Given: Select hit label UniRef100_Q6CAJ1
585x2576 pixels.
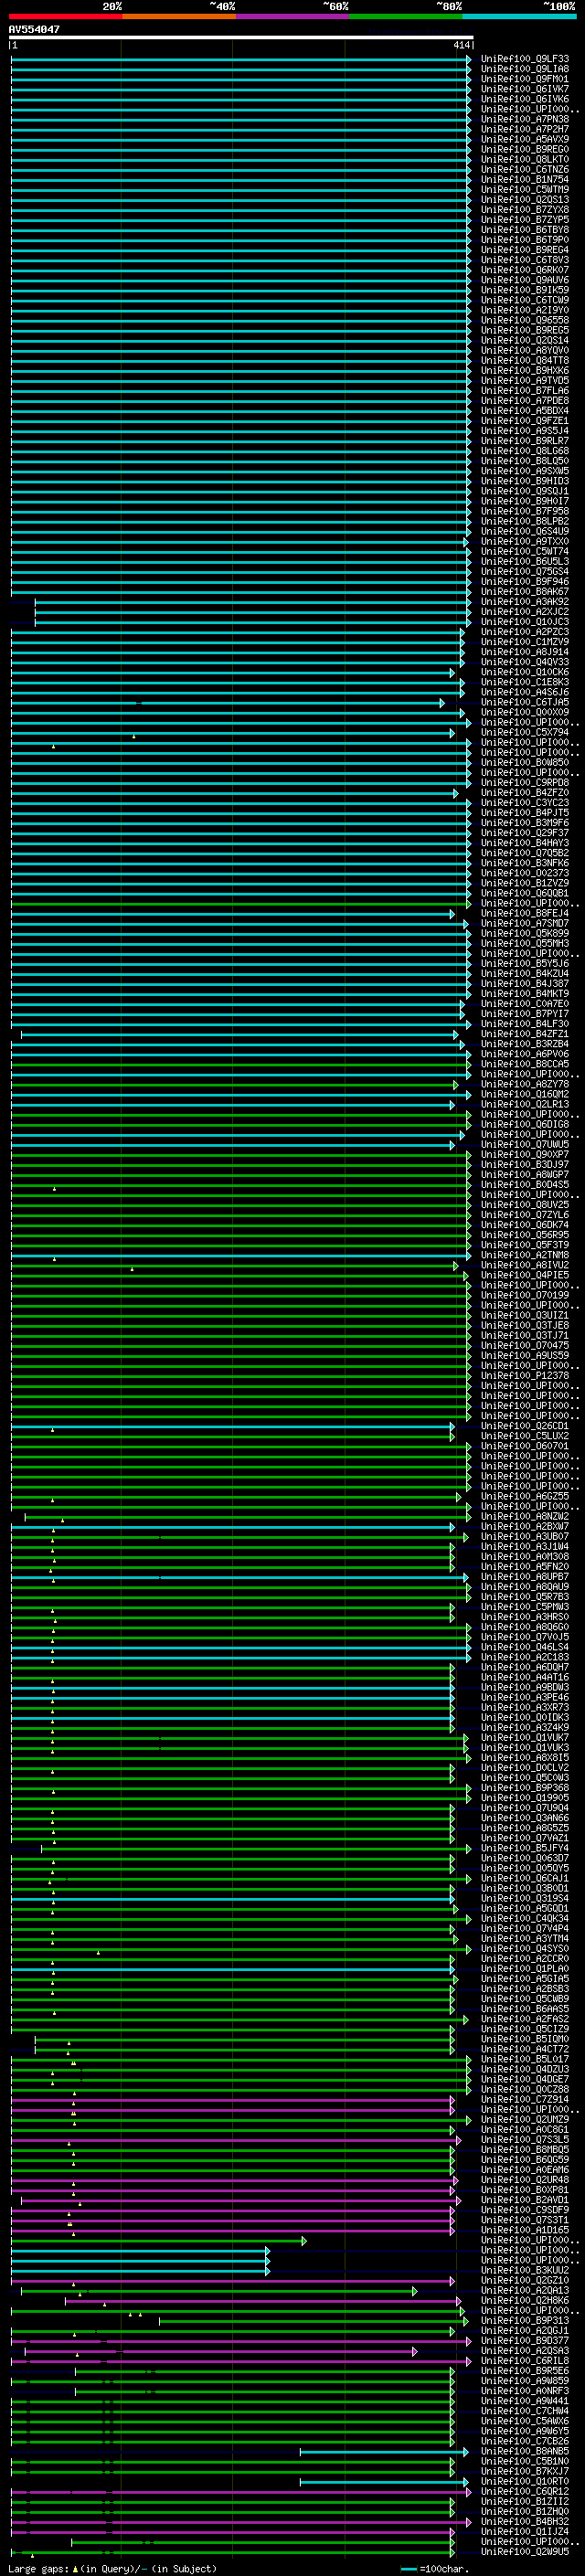Looking at the screenshot, I should point(524,1878).
